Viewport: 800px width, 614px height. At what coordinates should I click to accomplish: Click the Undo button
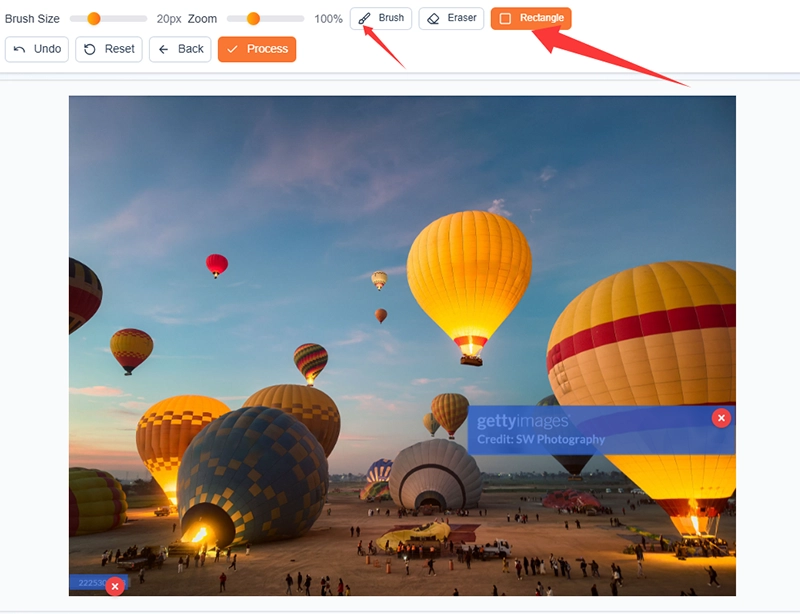37,49
